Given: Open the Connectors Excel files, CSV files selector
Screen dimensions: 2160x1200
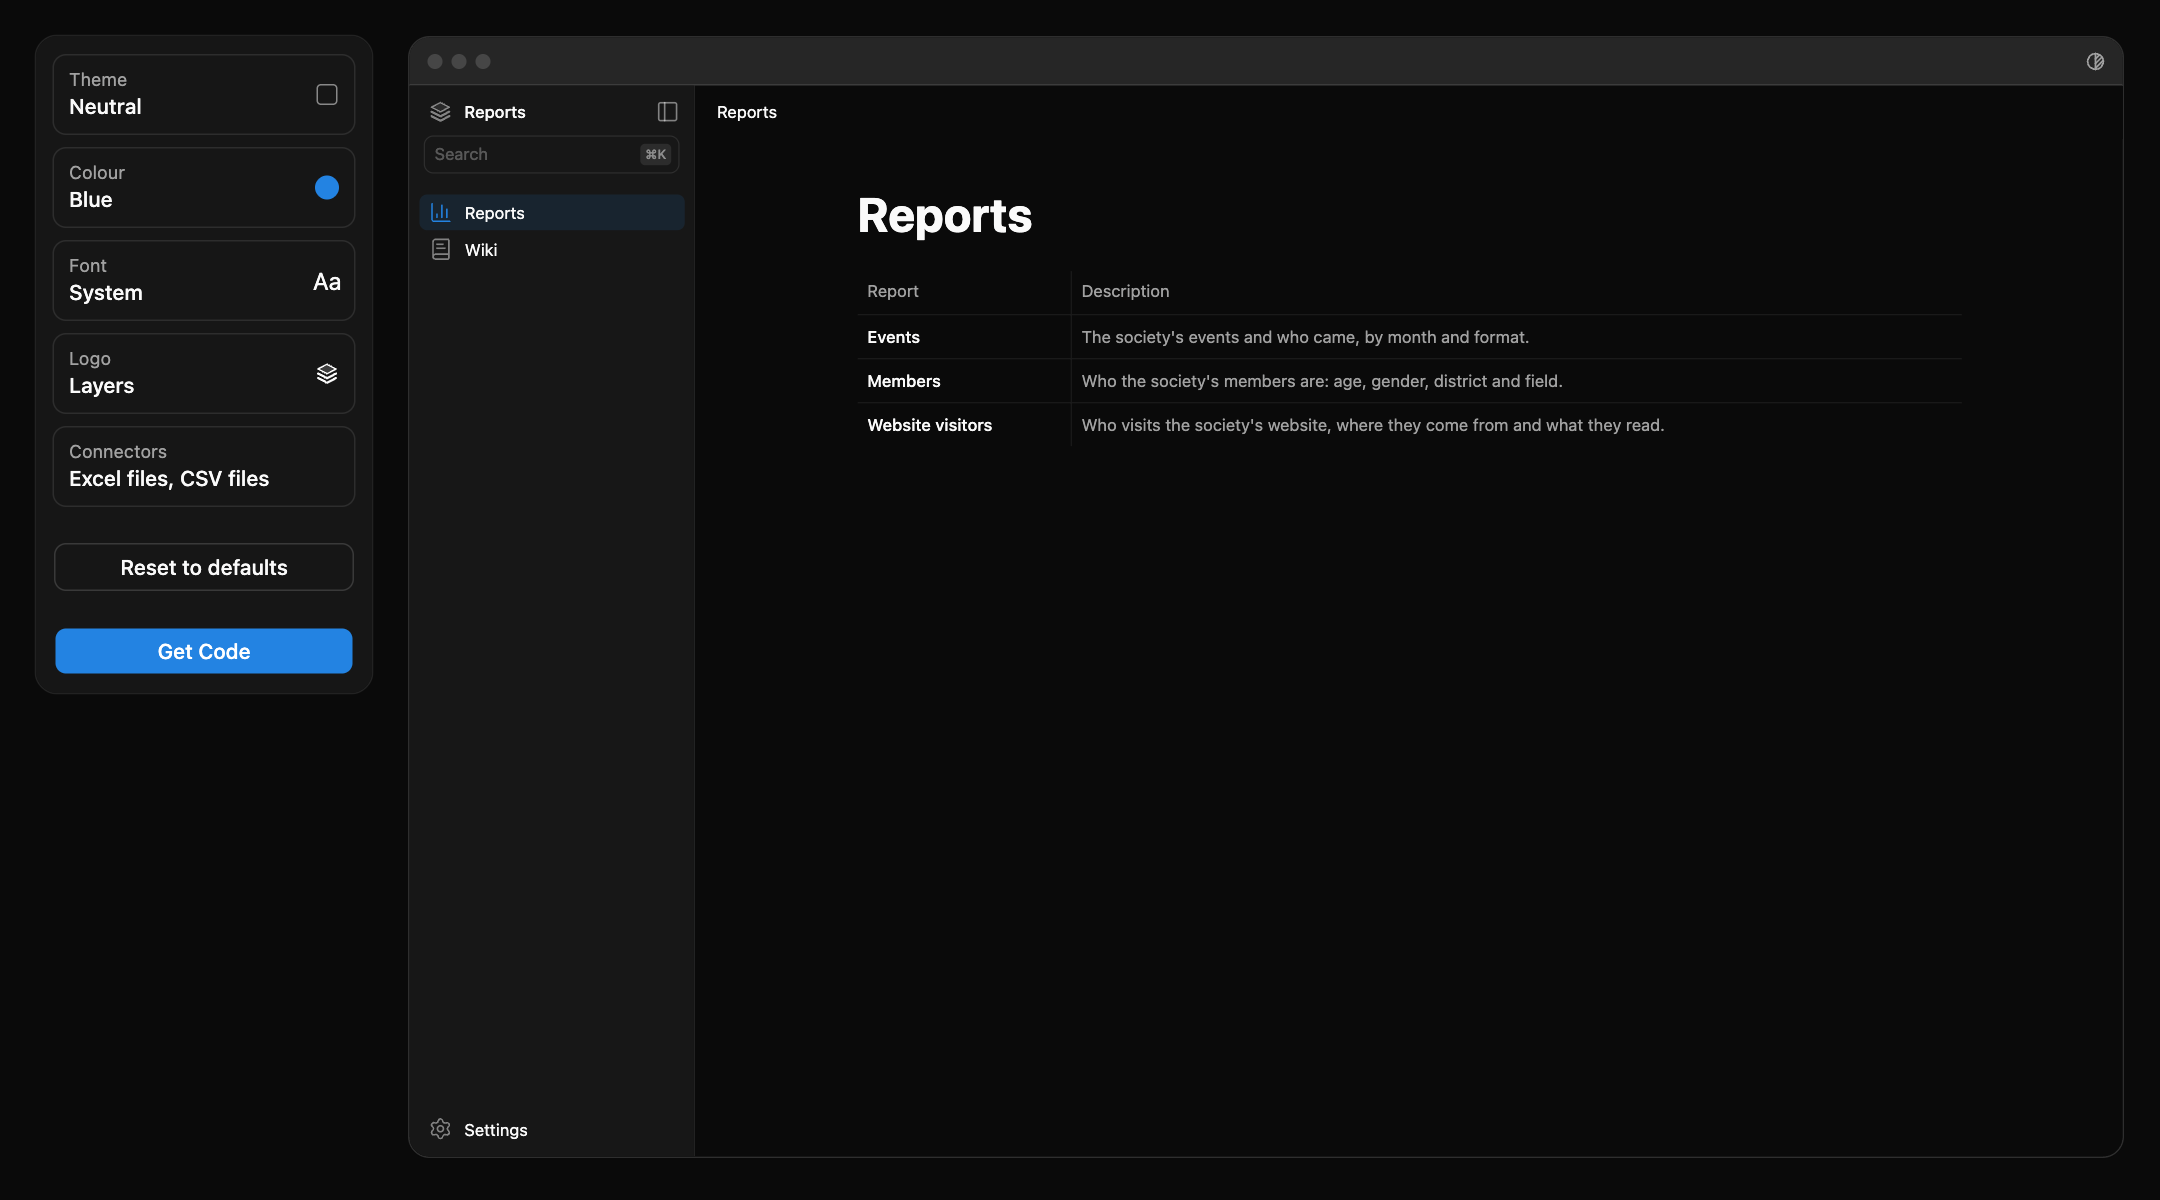Looking at the screenshot, I should (204, 467).
